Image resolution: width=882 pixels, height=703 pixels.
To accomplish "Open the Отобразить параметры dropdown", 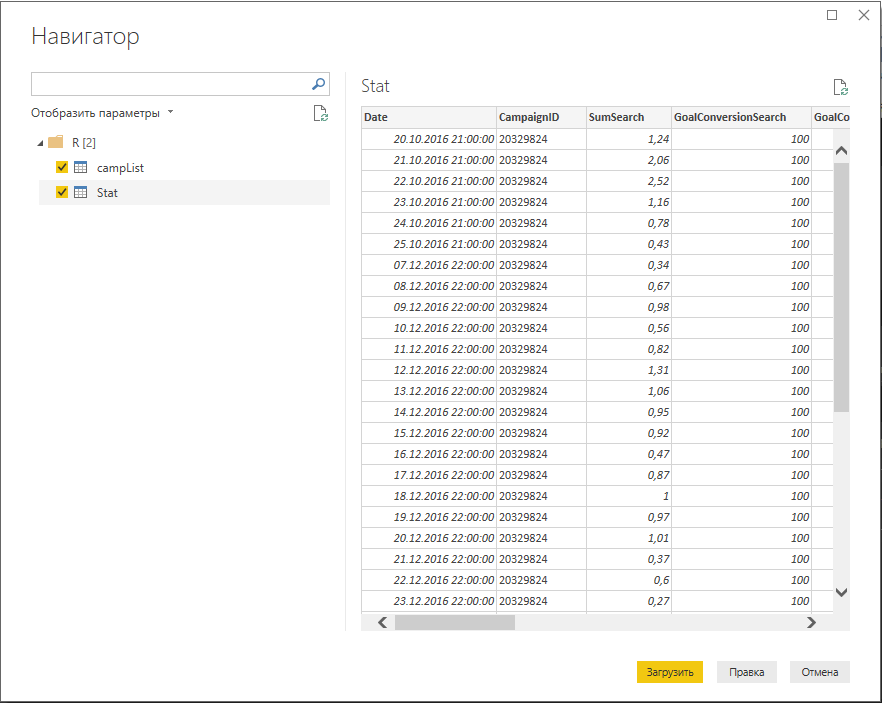I will [102, 113].
